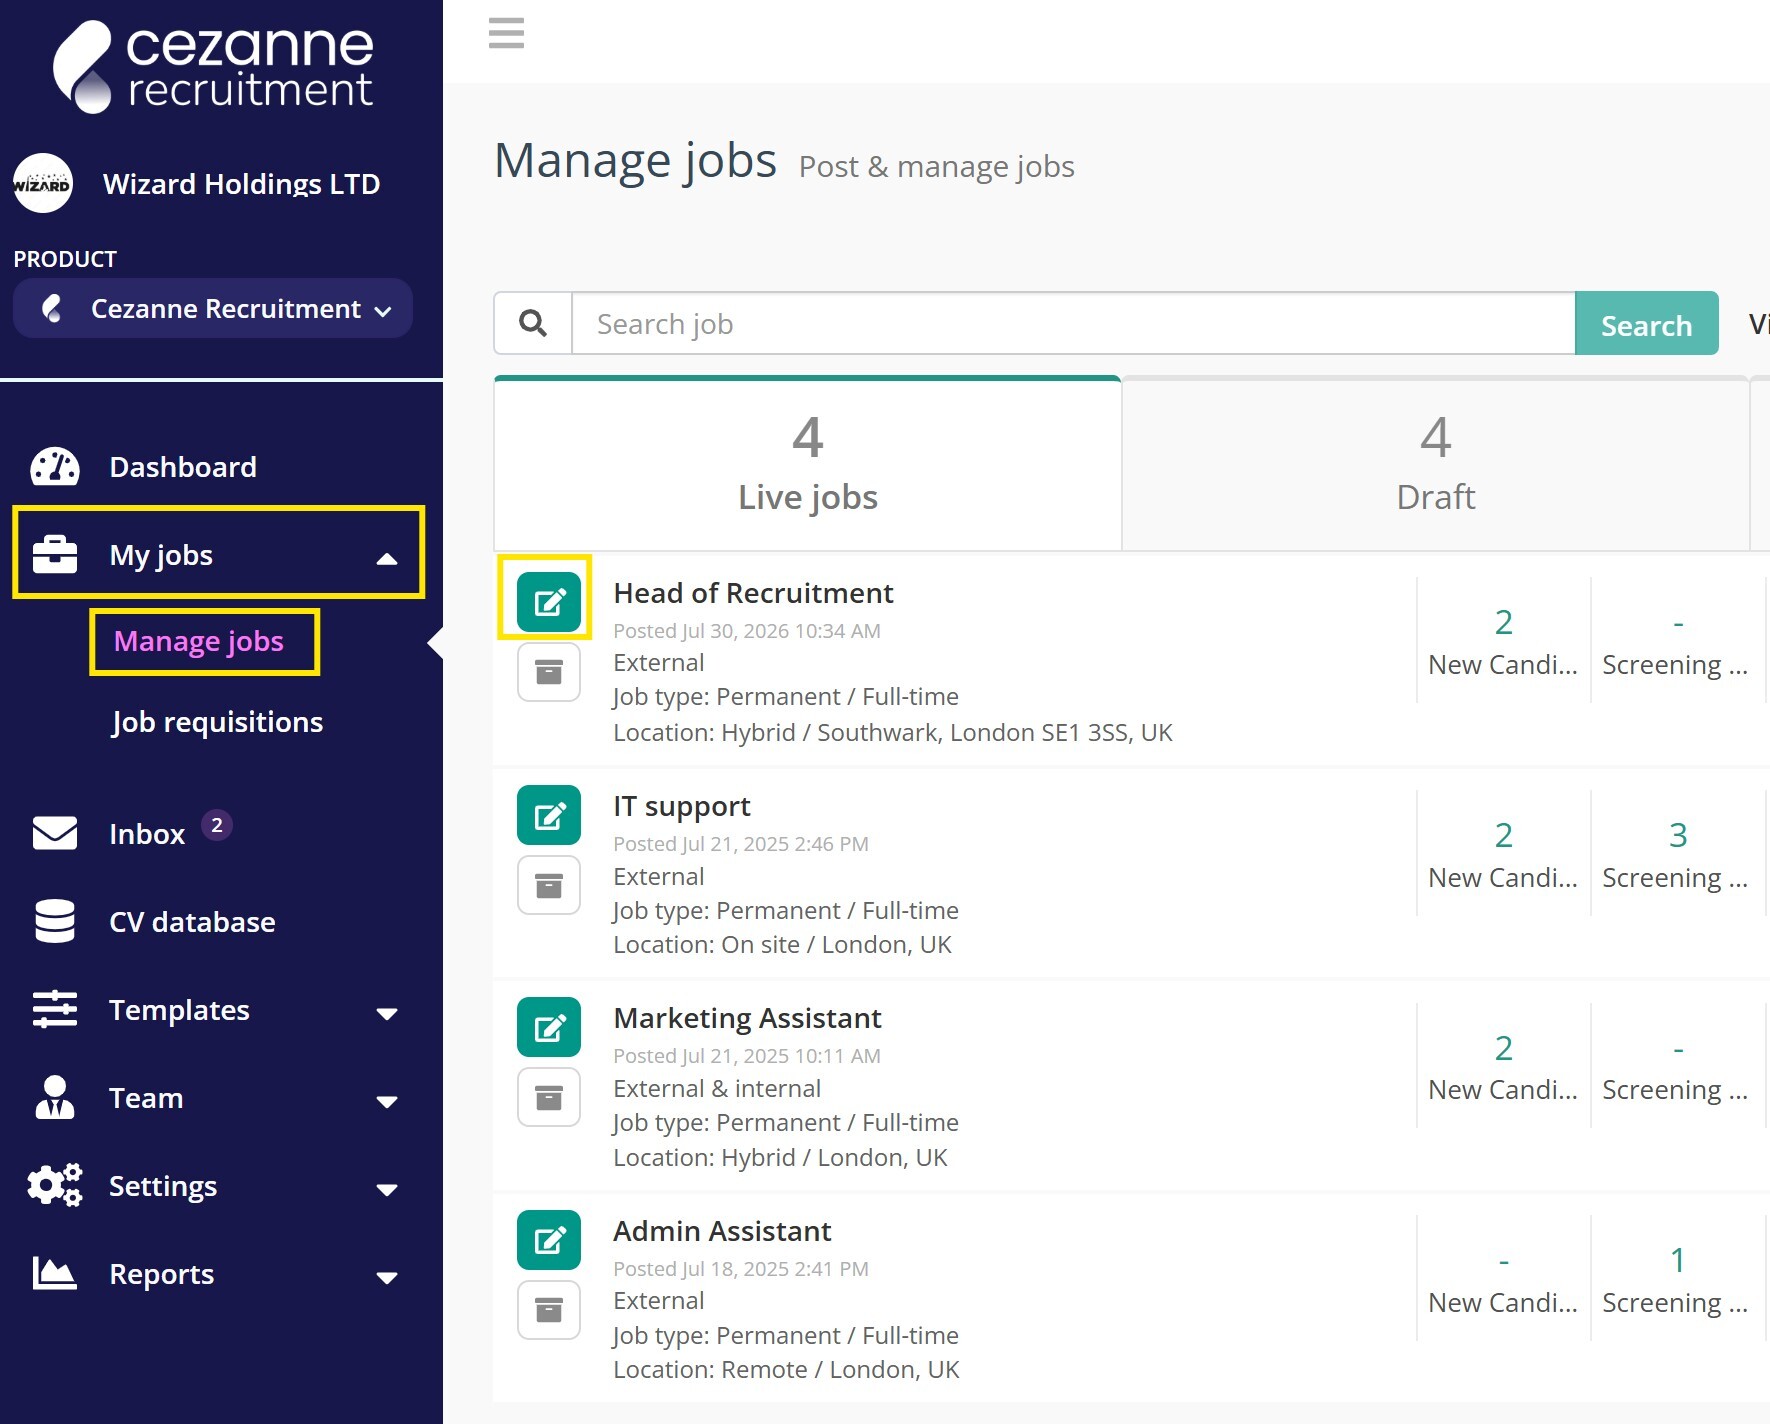1770x1424 pixels.
Task: Open the Head of Recruitment job title
Action: [x=753, y=593]
